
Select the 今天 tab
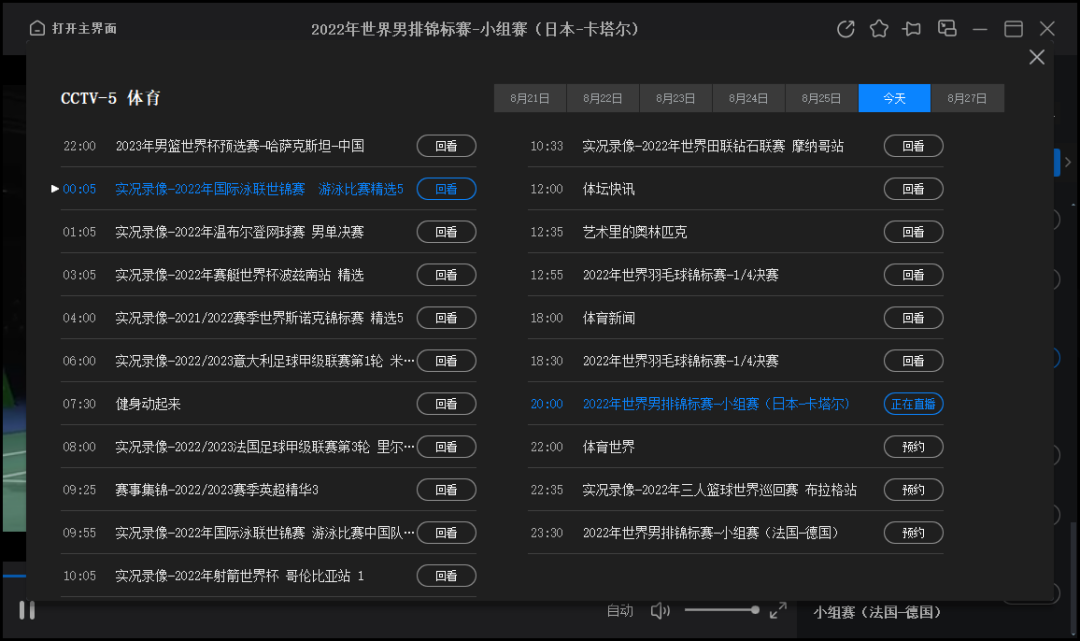(894, 98)
